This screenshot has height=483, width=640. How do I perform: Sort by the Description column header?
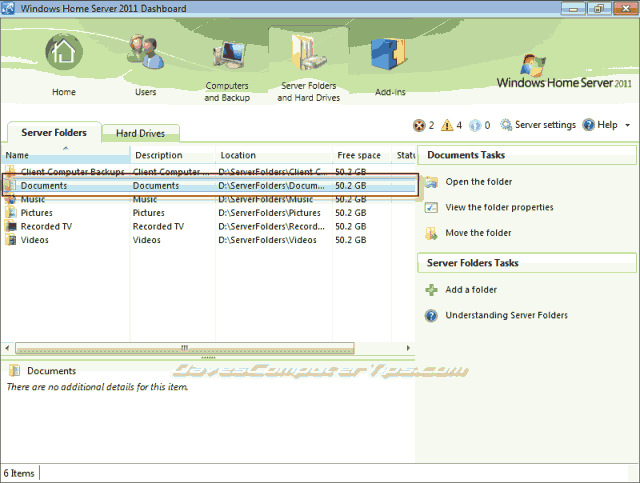(173, 155)
